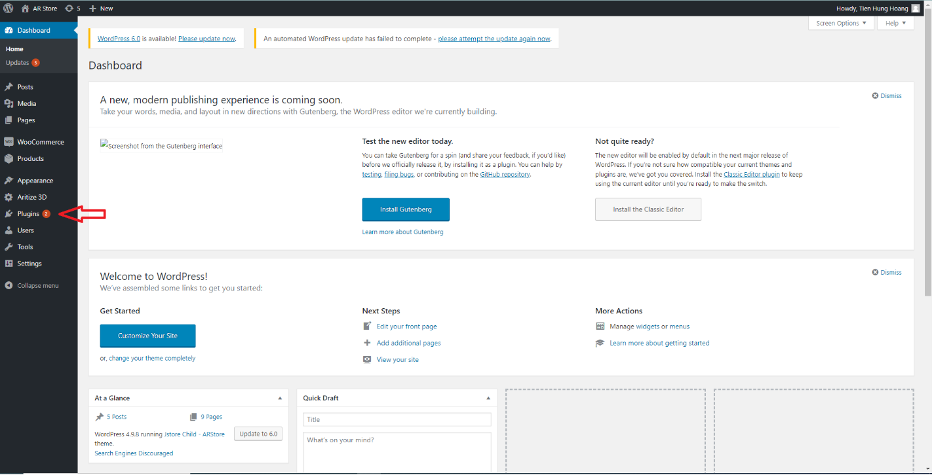
Task: Click the What's on your mind text area
Action: (x=398, y=452)
